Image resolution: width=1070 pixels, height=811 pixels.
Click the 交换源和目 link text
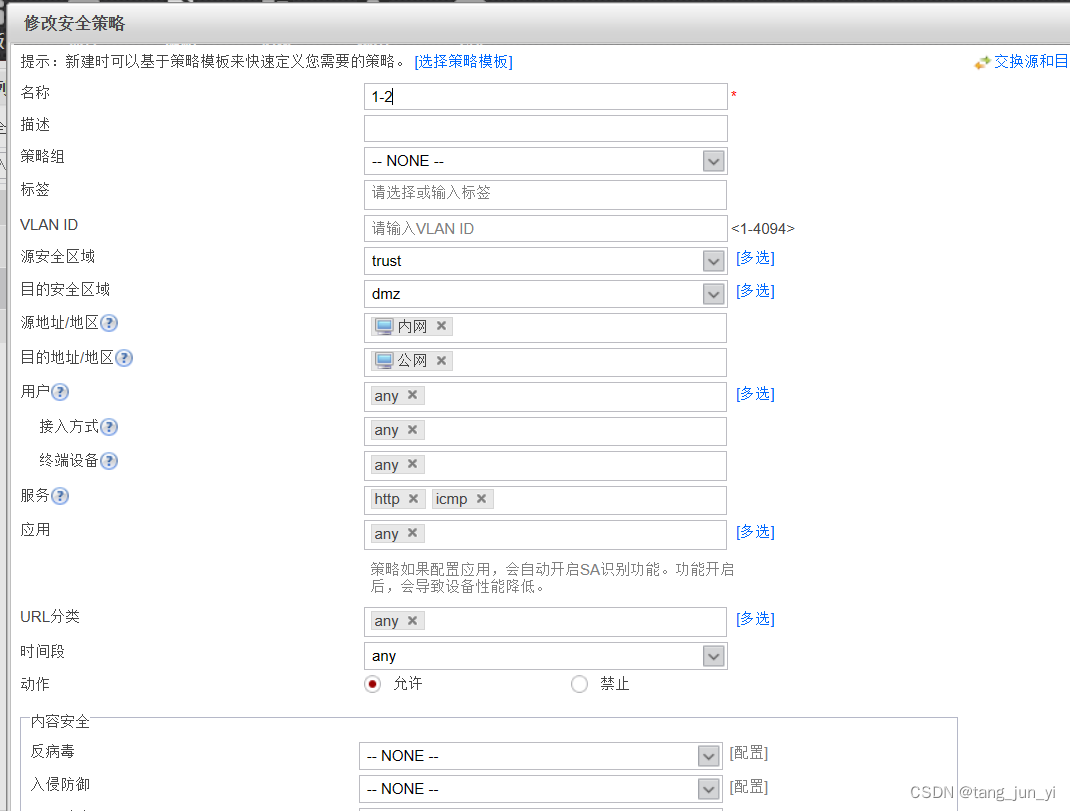pyautogui.click(x=1031, y=61)
